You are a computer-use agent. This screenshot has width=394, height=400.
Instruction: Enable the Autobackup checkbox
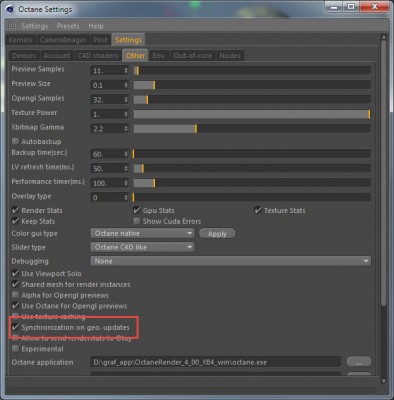pos(15,141)
